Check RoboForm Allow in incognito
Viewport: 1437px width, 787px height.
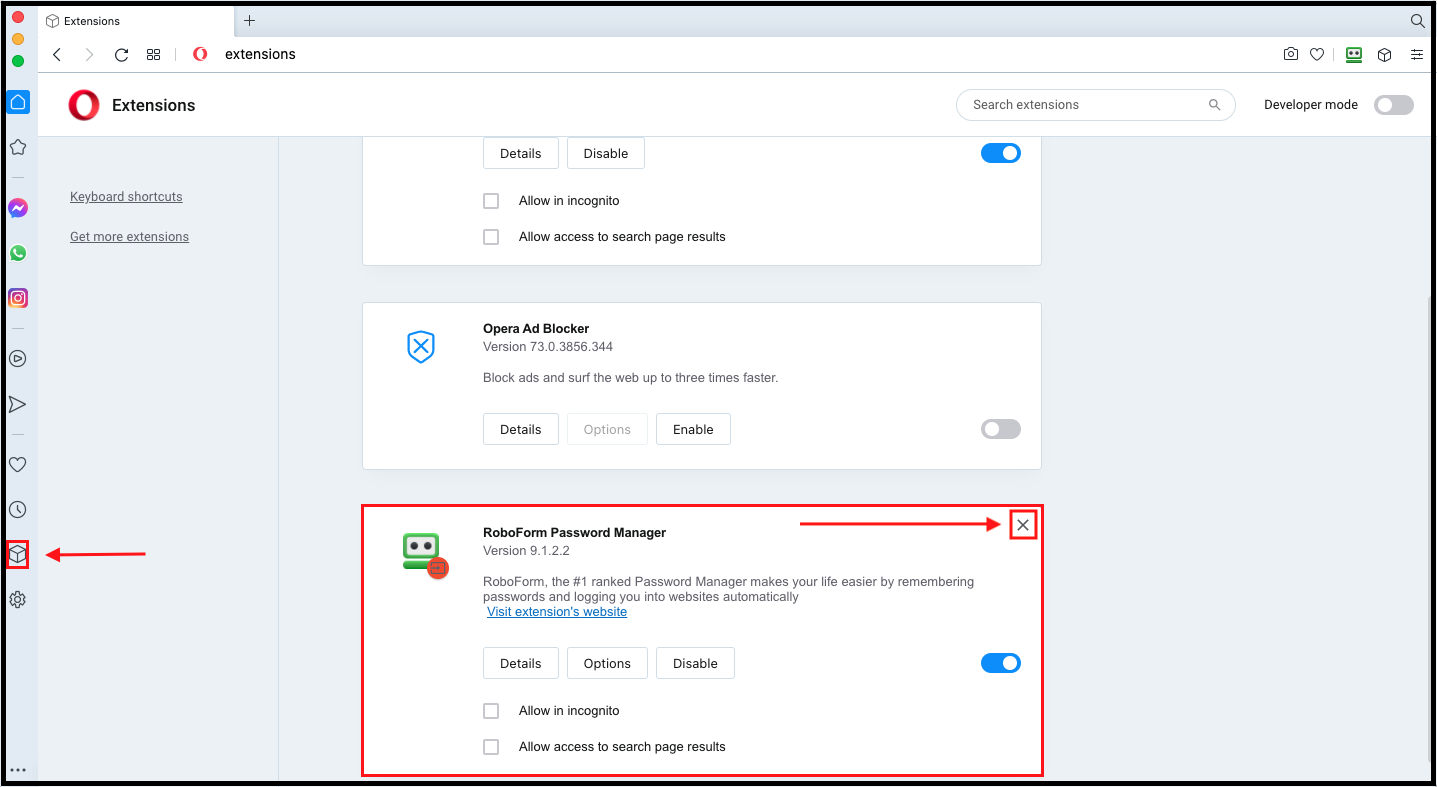tap(491, 711)
